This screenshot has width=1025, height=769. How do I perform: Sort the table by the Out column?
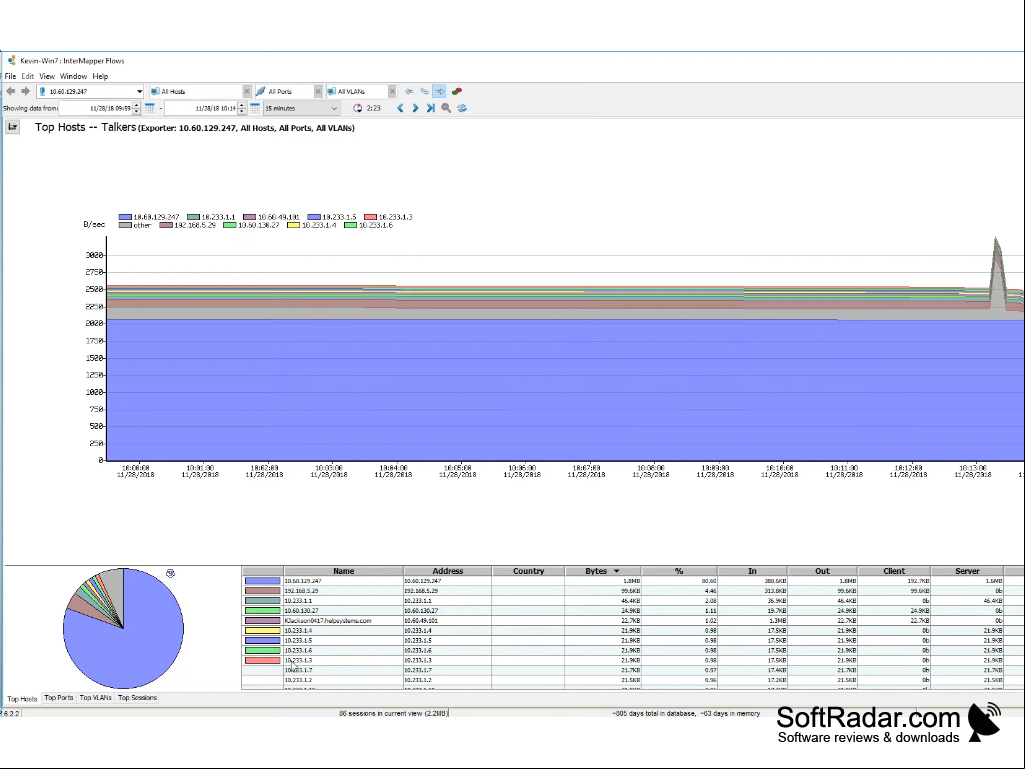(822, 571)
